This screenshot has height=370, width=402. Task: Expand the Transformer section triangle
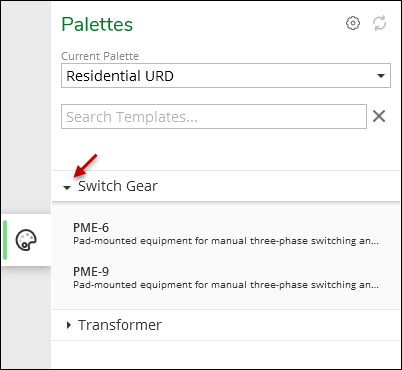(x=69, y=325)
